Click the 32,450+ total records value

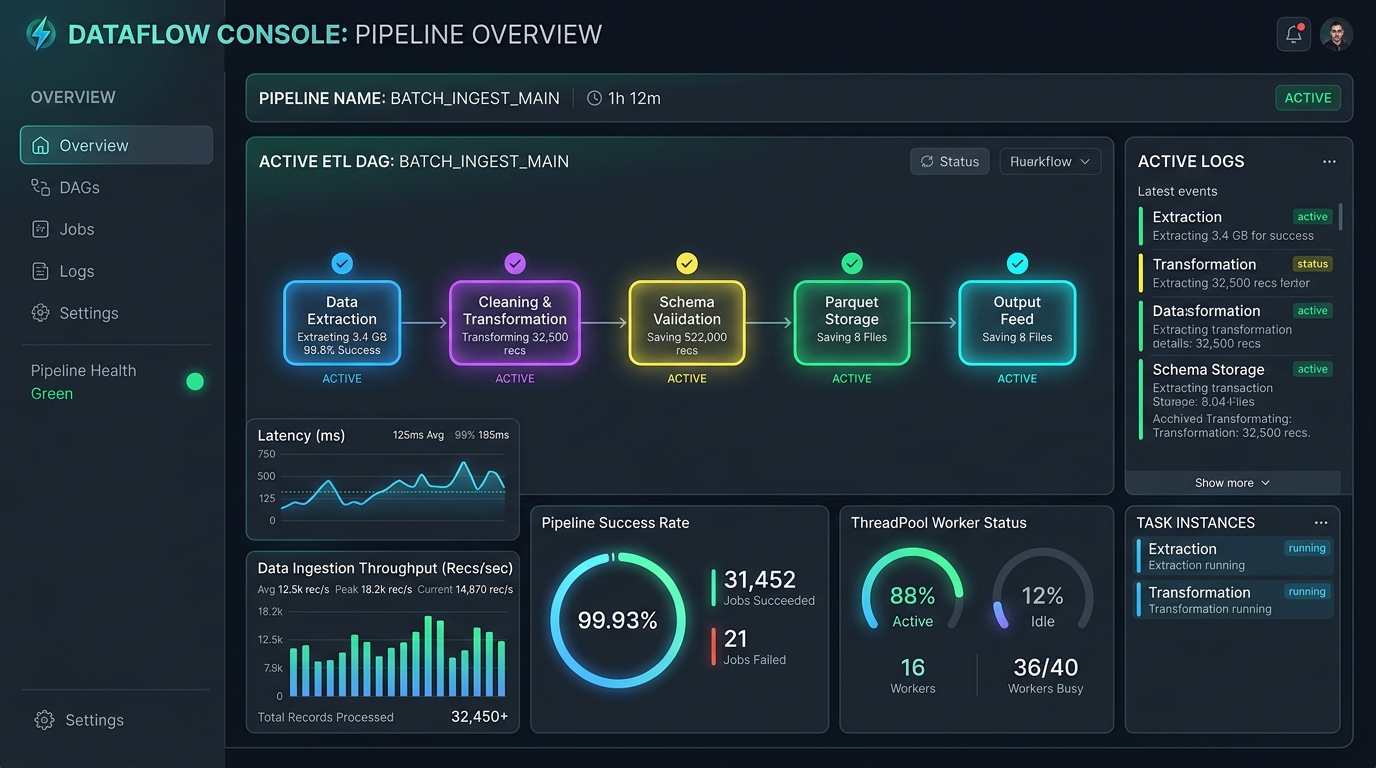click(480, 717)
